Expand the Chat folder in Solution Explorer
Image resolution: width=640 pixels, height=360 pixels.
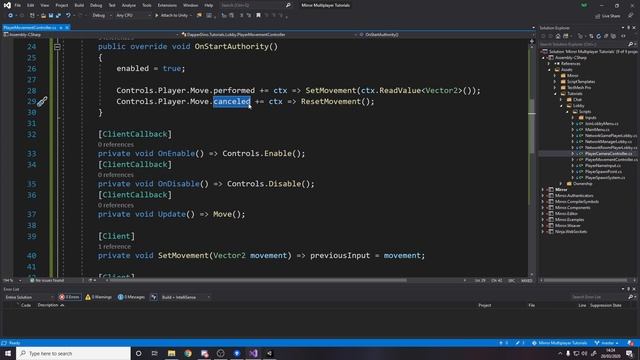coord(561,100)
